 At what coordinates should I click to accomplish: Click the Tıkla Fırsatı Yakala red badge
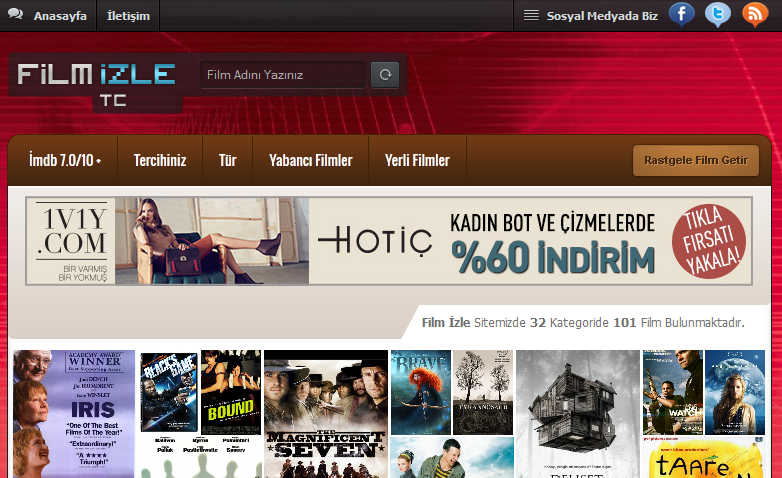(709, 241)
